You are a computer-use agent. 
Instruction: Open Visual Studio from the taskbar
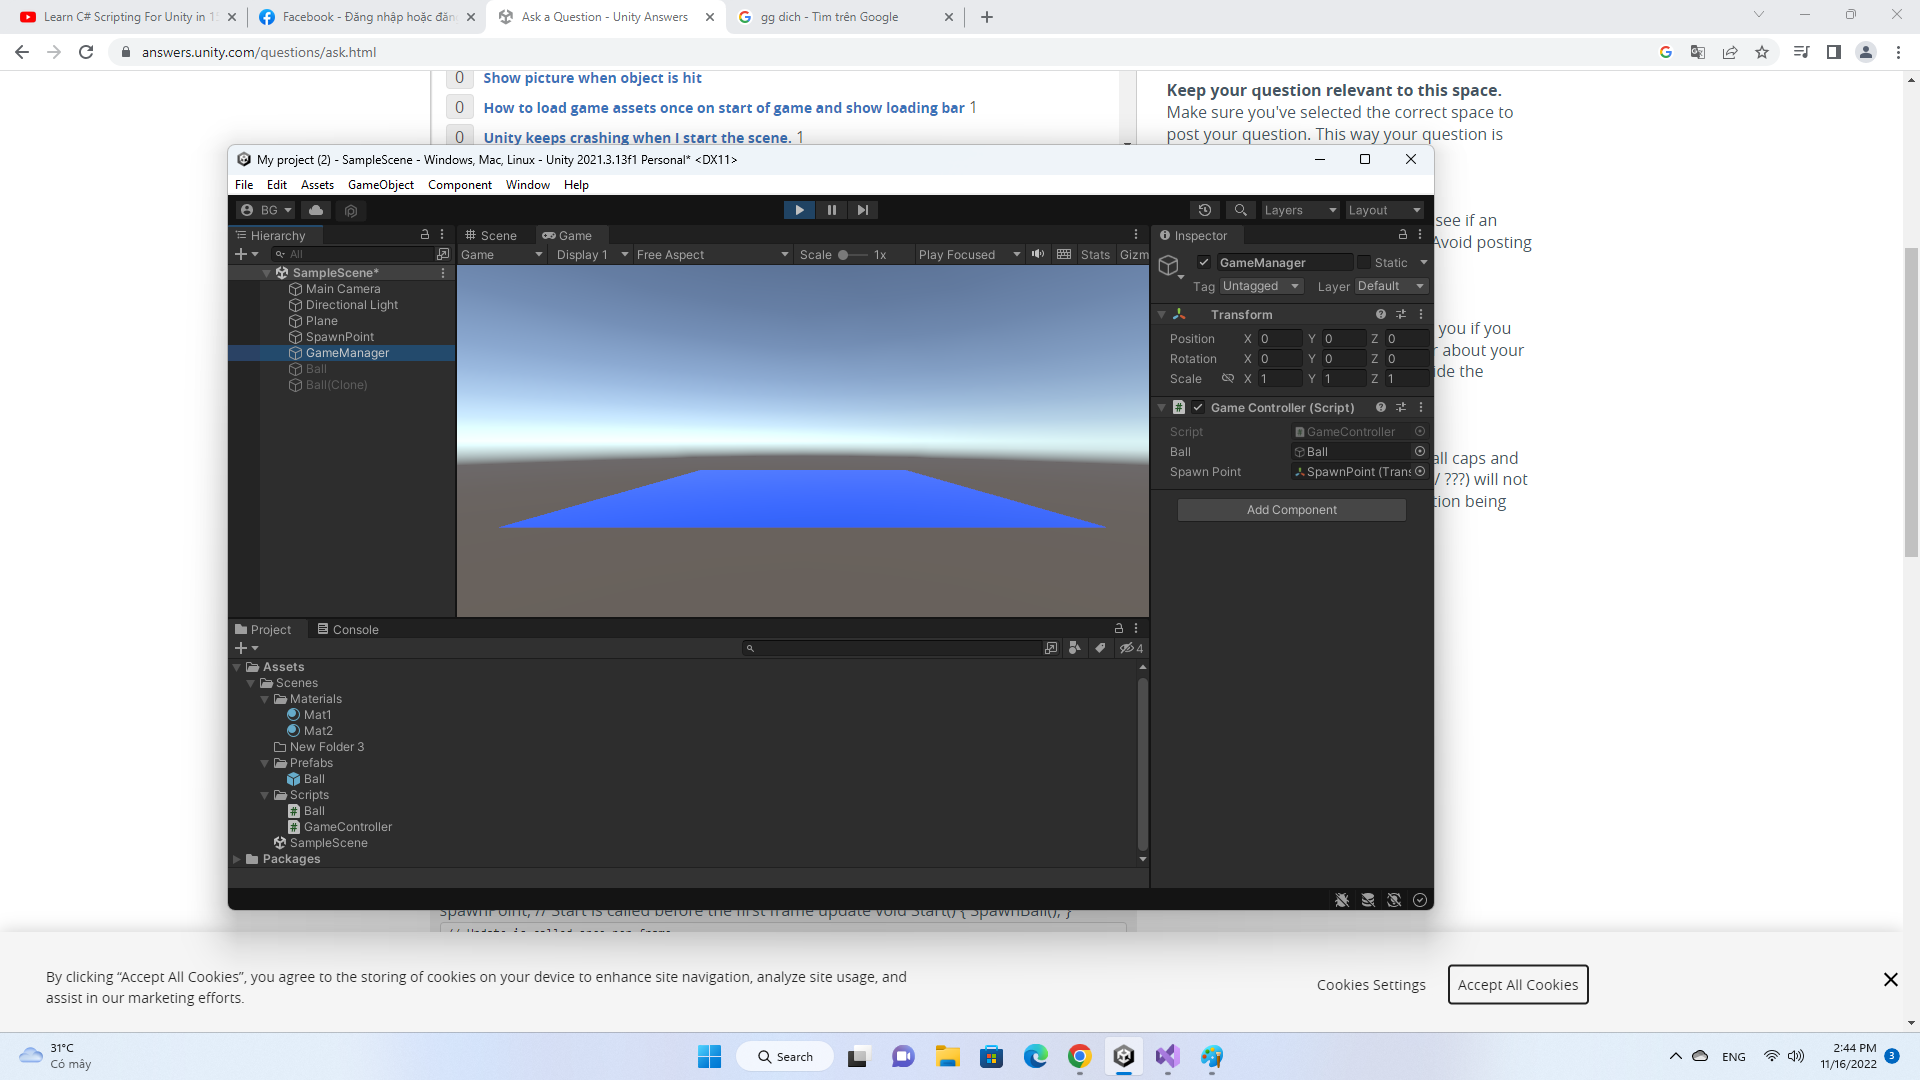[1167, 1056]
